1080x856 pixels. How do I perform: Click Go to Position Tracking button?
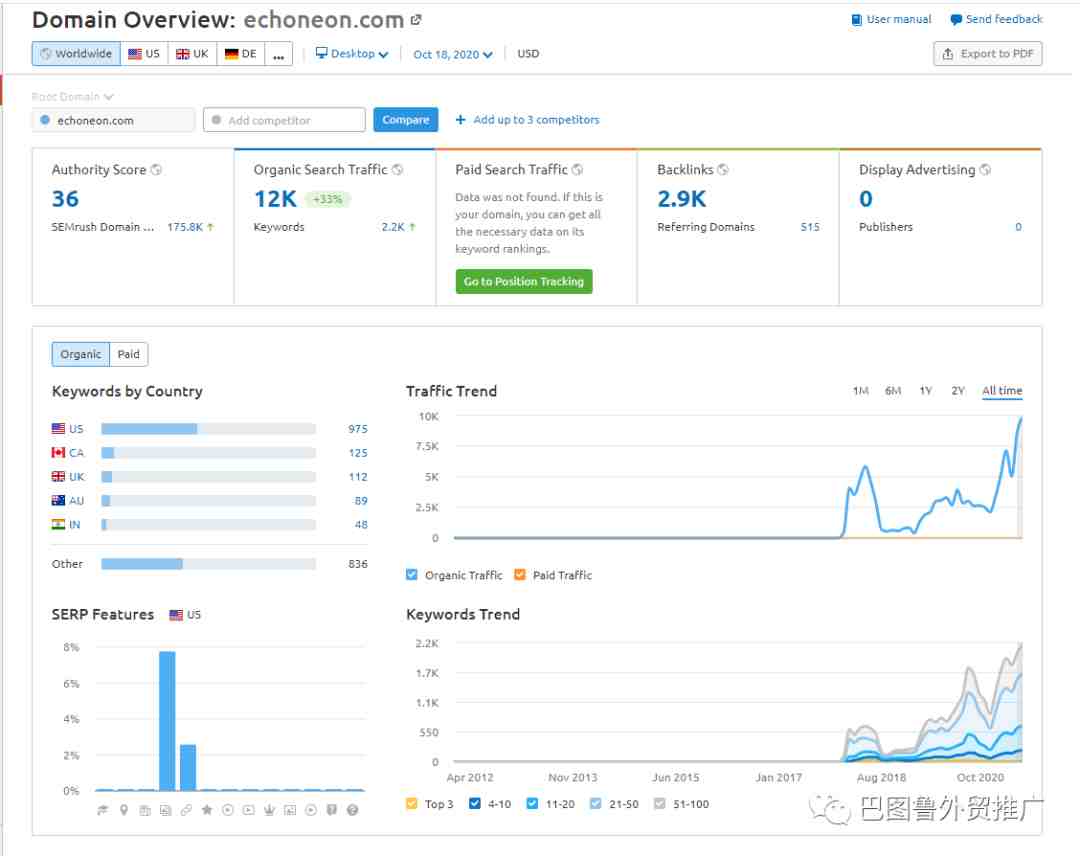pyautogui.click(x=523, y=281)
